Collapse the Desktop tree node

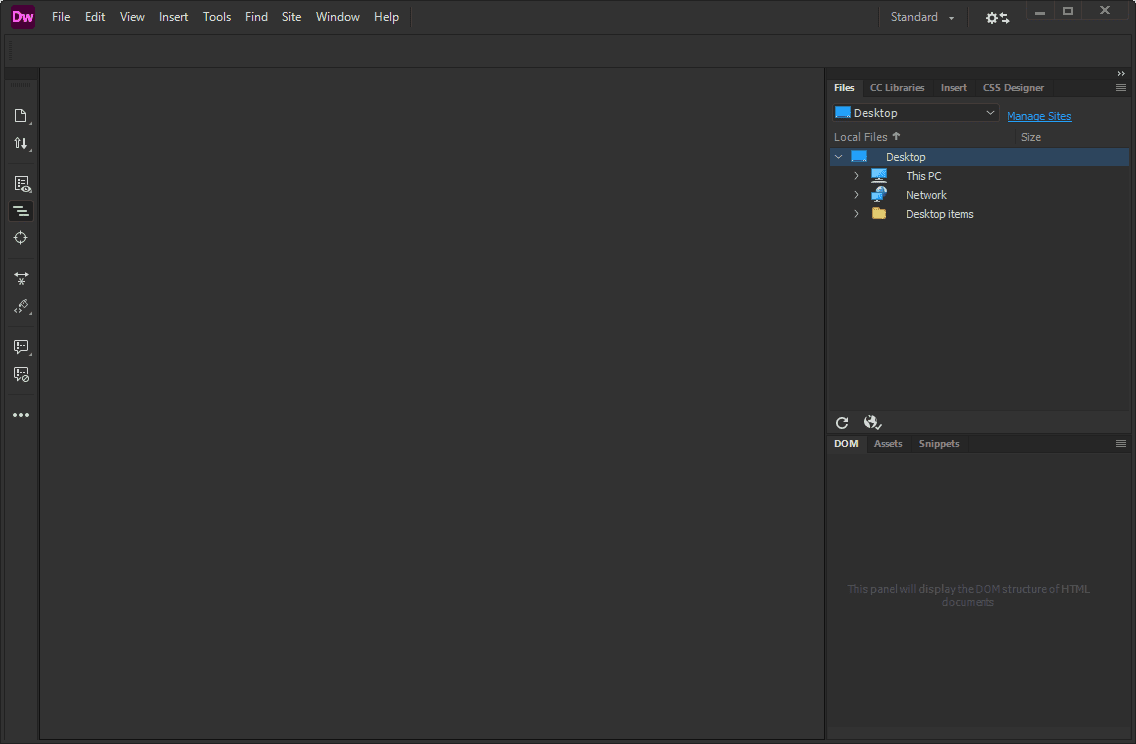coord(838,156)
